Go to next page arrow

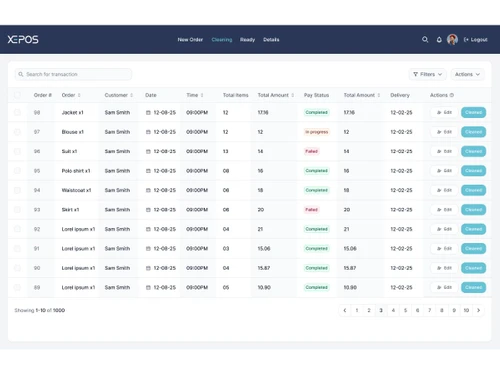click(479, 310)
